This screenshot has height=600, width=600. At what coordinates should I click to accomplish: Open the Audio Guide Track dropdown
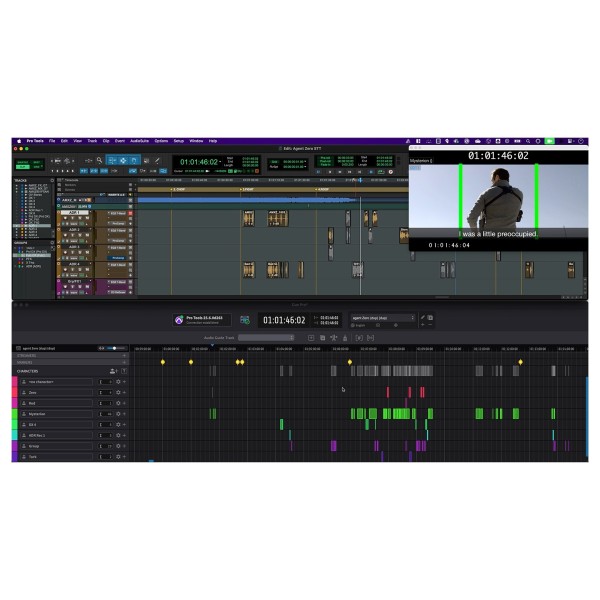click(x=266, y=338)
